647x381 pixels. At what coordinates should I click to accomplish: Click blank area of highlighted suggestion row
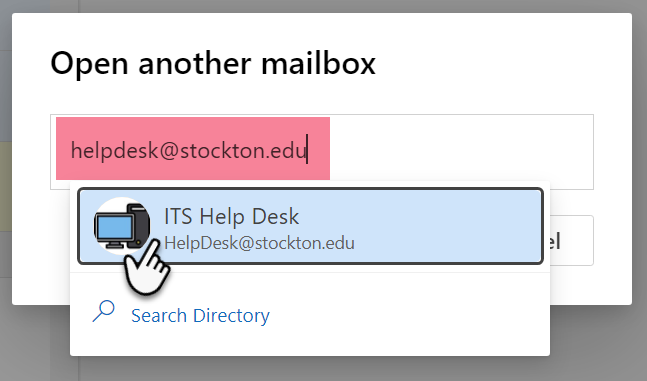446,226
